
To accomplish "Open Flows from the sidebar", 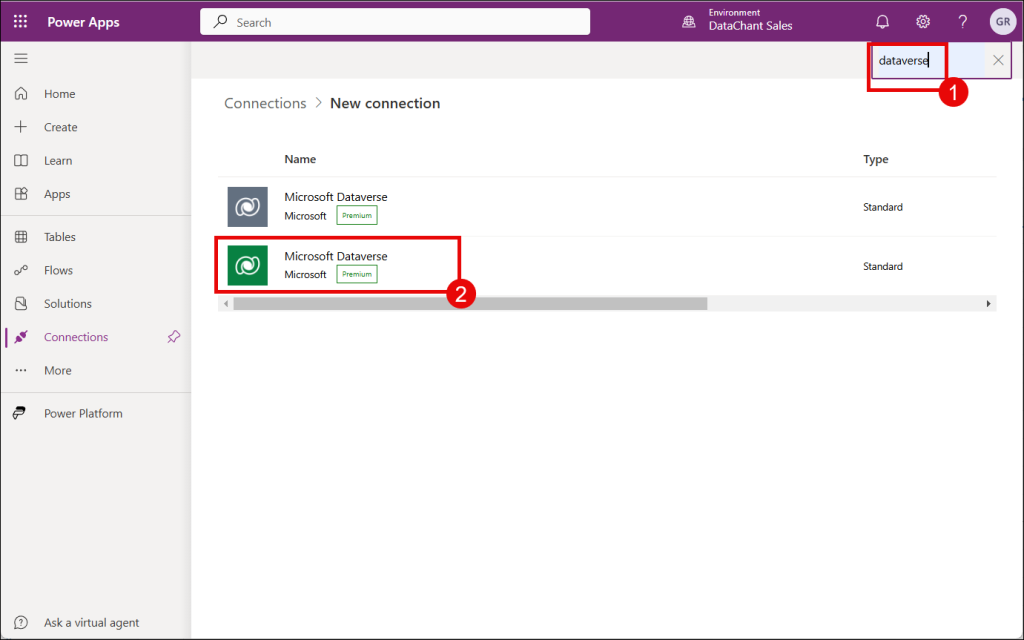I will [x=58, y=270].
